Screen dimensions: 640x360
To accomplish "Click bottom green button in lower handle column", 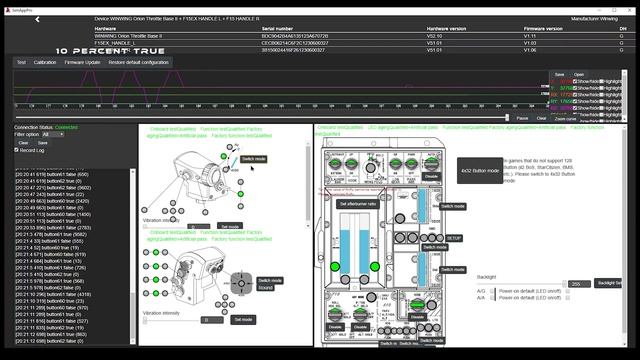I will [x=156, y=293].
